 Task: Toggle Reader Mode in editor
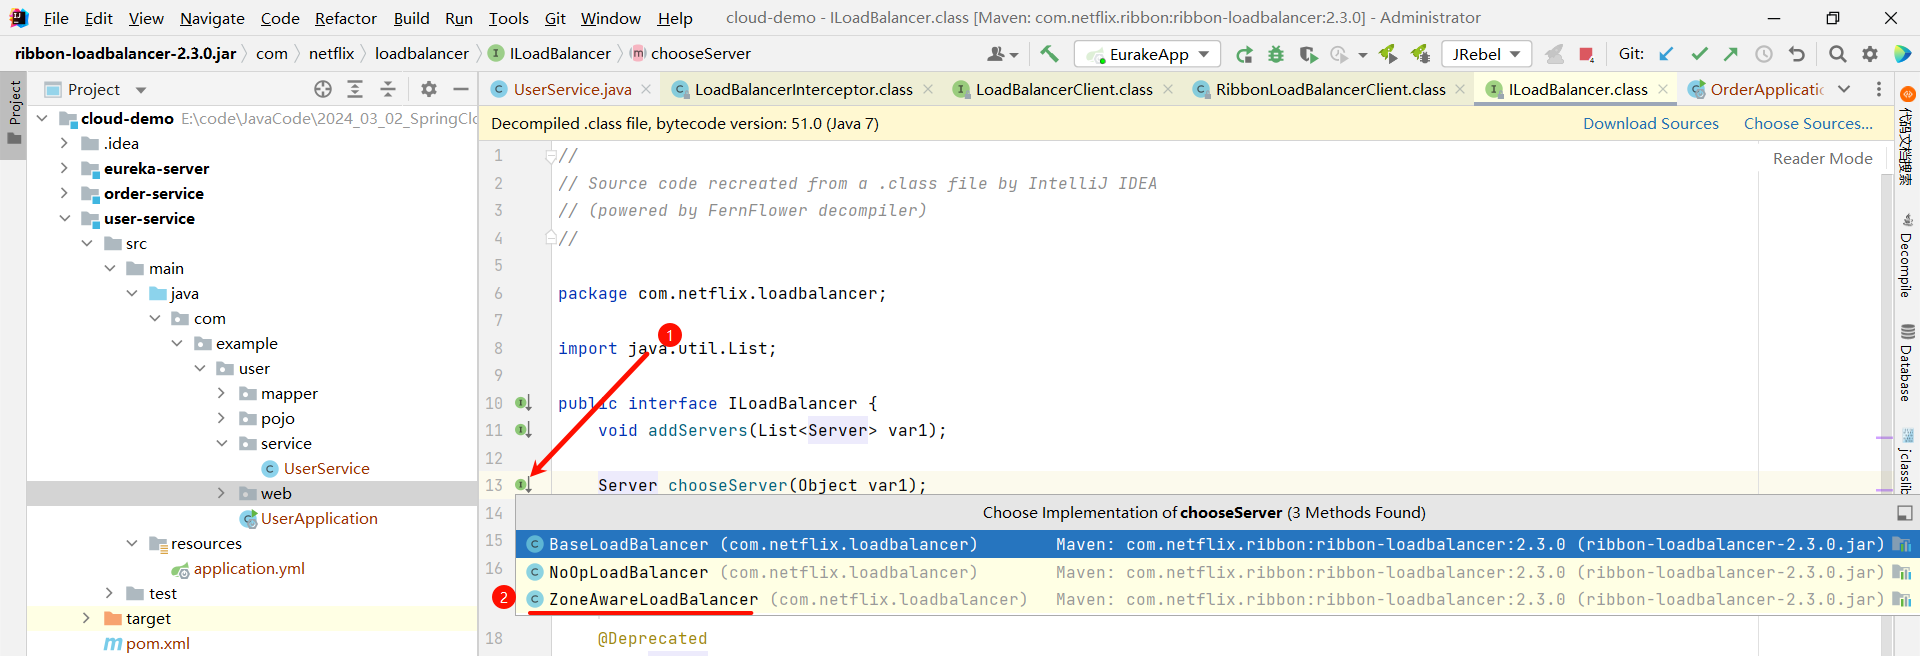point(1822,158)
